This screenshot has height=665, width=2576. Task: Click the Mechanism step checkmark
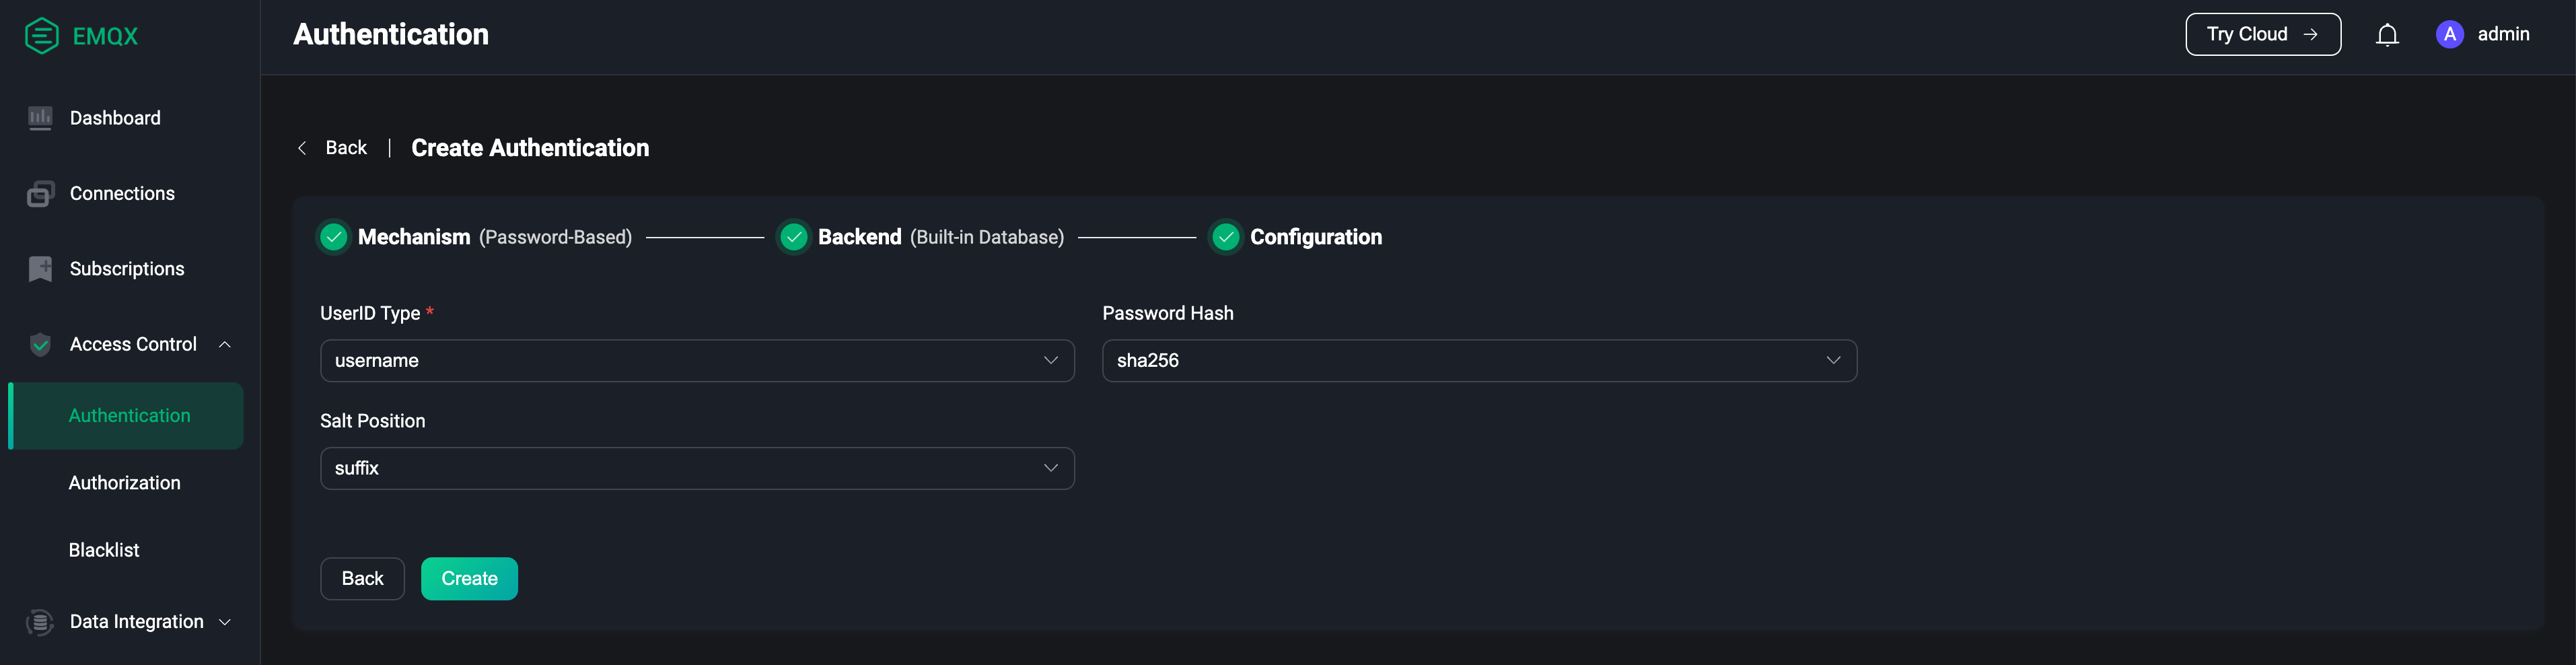click(x=333, y=237)
